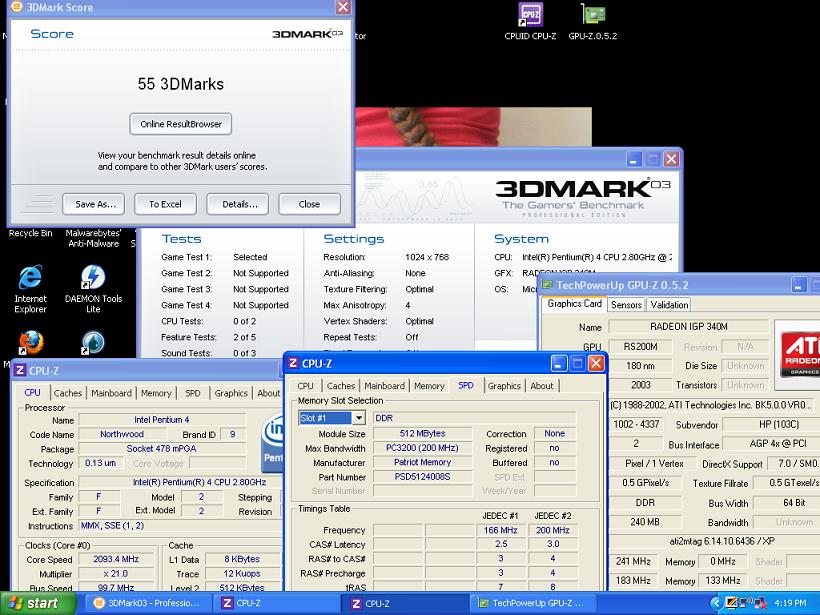This screenshot has height=615, width=820.
Task: Switch to 3DMark03 Professional taskbar button
Action: (x=147, y=603)
